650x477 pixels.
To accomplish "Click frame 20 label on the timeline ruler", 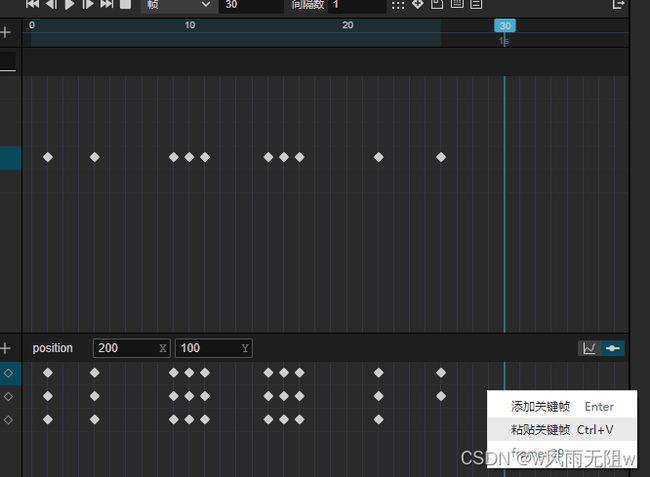I will [348, 25].
